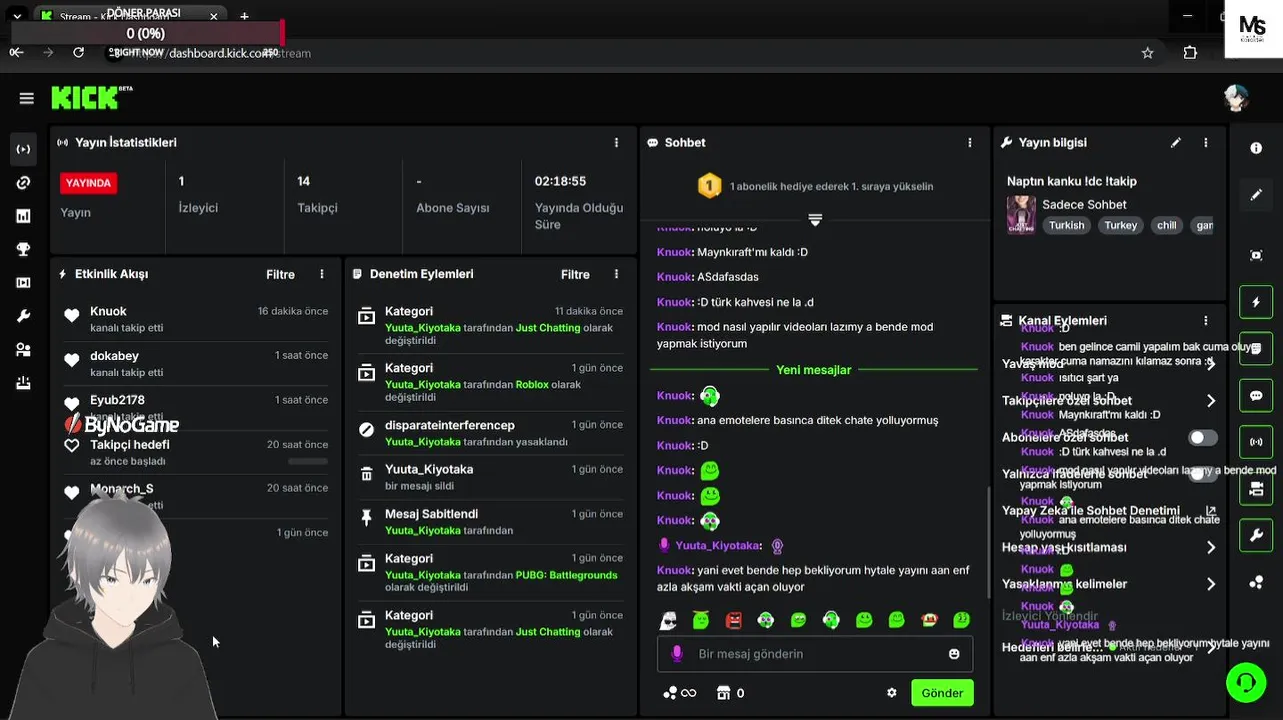The height and width of the screenshot is (720, 1283).
Task: Open the link icon in left sidebar
Action: click(x=23, y=183)
